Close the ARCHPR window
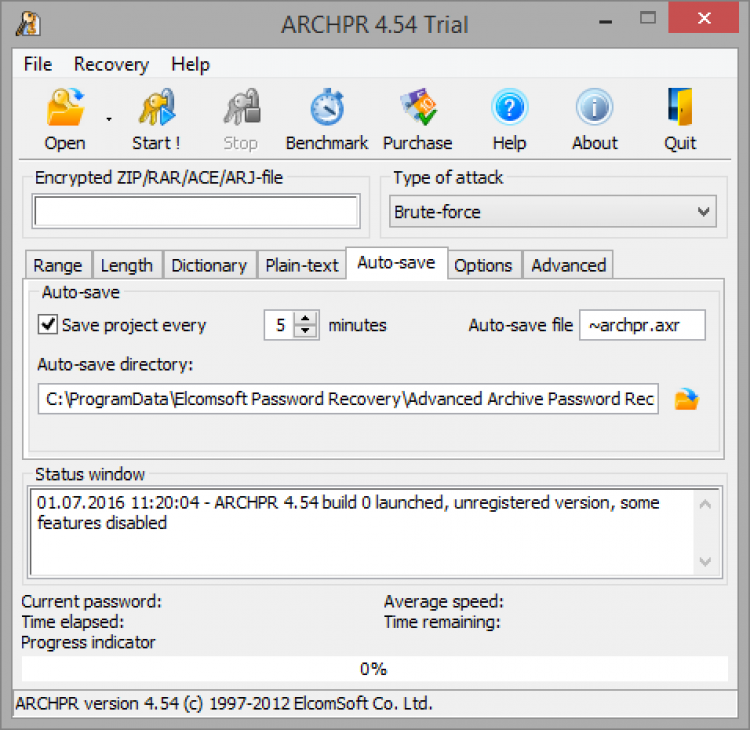This screenshot has width=750, height=730. [704, 18]
